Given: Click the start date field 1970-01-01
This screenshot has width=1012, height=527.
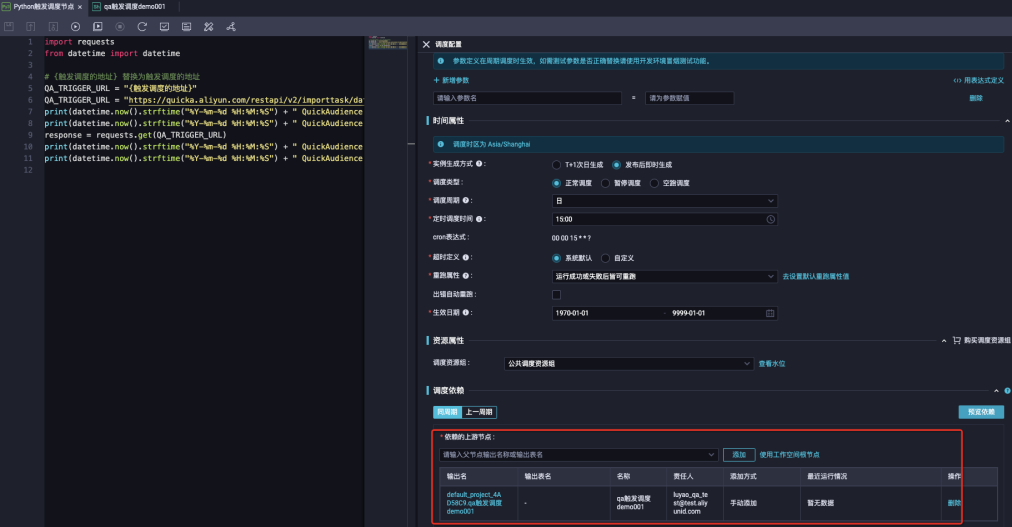Looking at the screenshot, I should [572, 313].
